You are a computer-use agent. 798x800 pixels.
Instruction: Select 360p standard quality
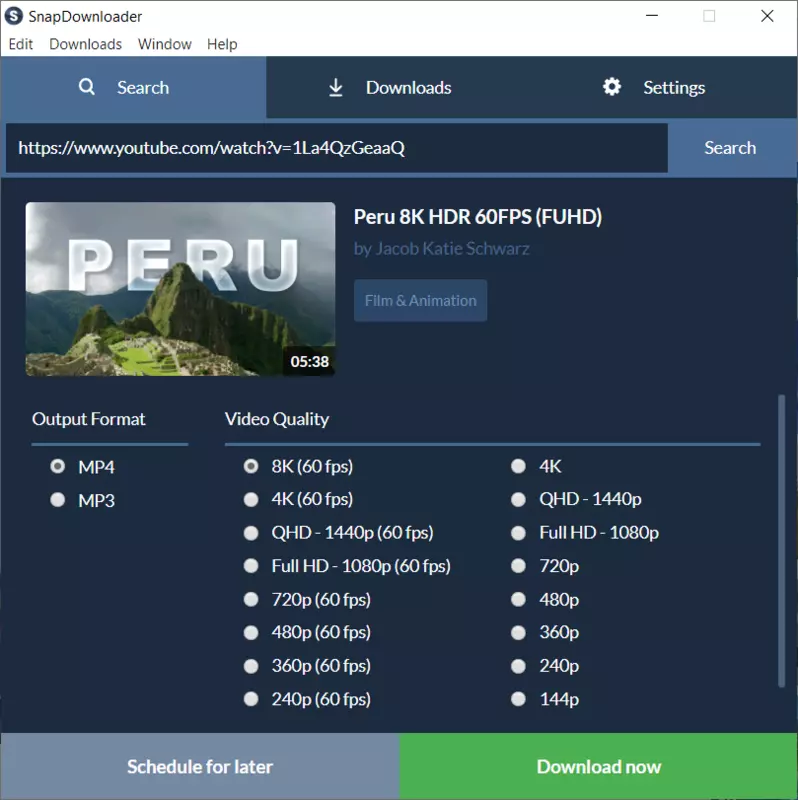(x=518, y=633)
